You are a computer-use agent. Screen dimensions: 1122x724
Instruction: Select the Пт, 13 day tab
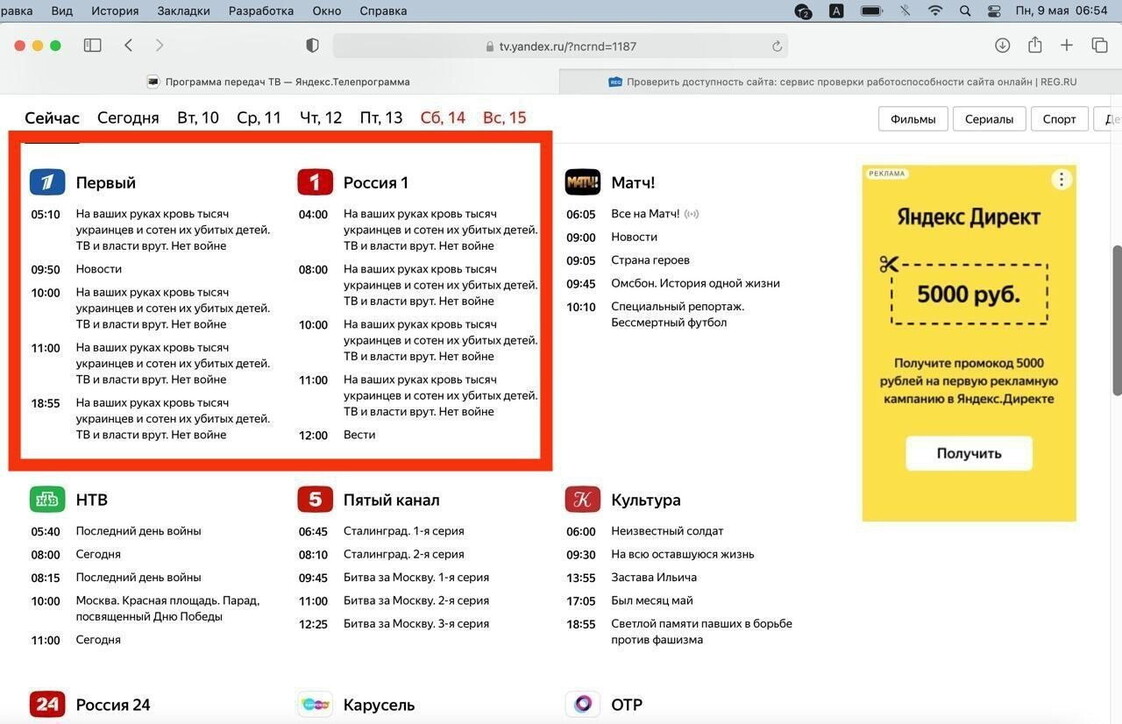381,117
